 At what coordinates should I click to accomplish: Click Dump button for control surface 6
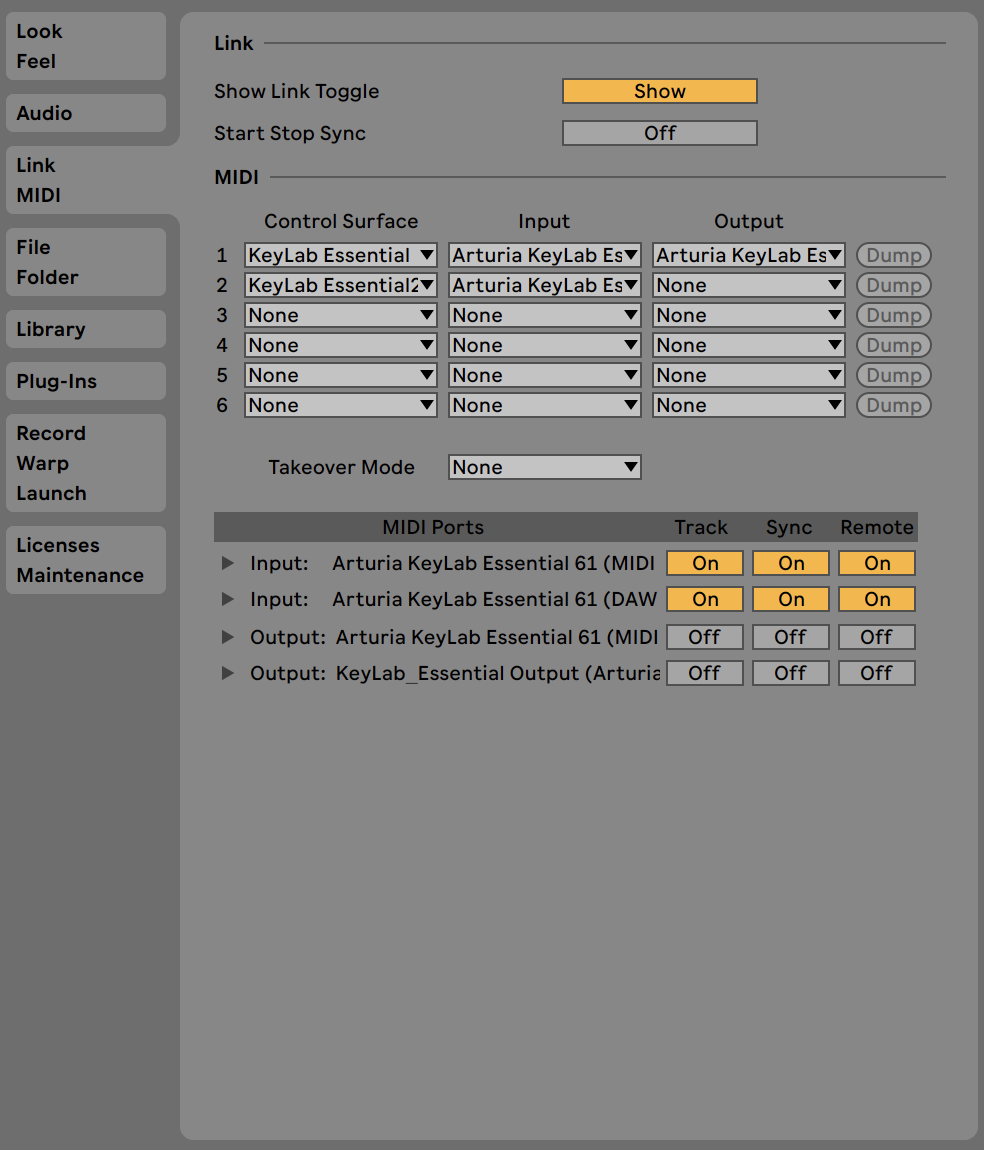(x=894, y=406)
